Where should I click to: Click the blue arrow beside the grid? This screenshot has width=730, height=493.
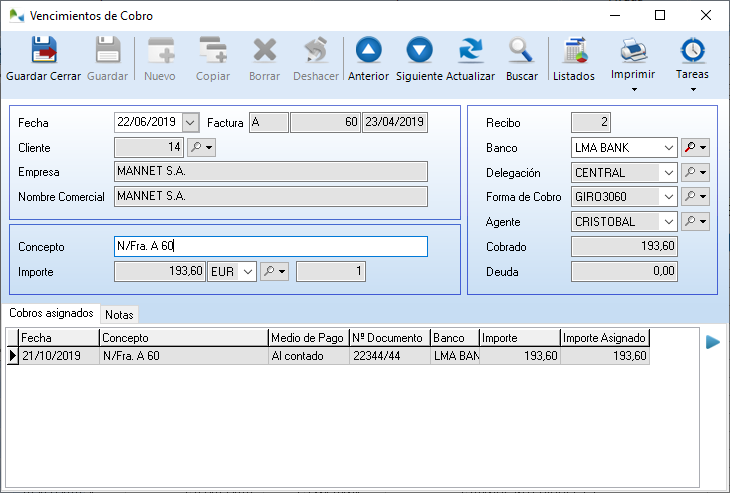point(713,342)
